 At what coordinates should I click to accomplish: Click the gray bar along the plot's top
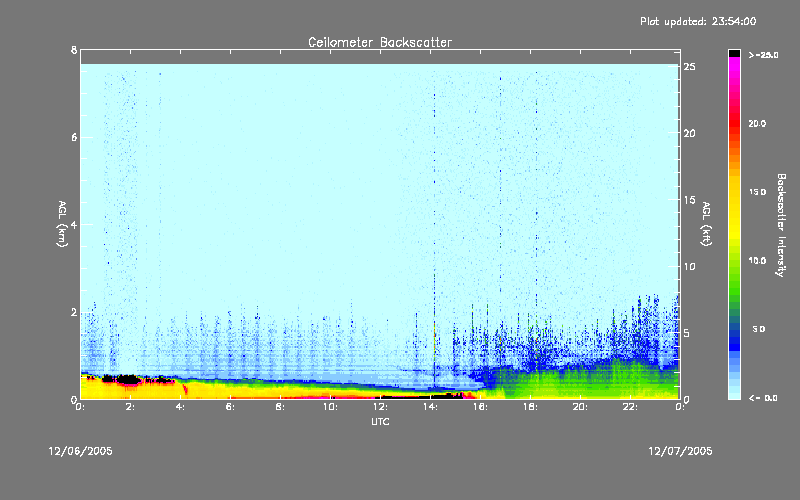[380, 57]
